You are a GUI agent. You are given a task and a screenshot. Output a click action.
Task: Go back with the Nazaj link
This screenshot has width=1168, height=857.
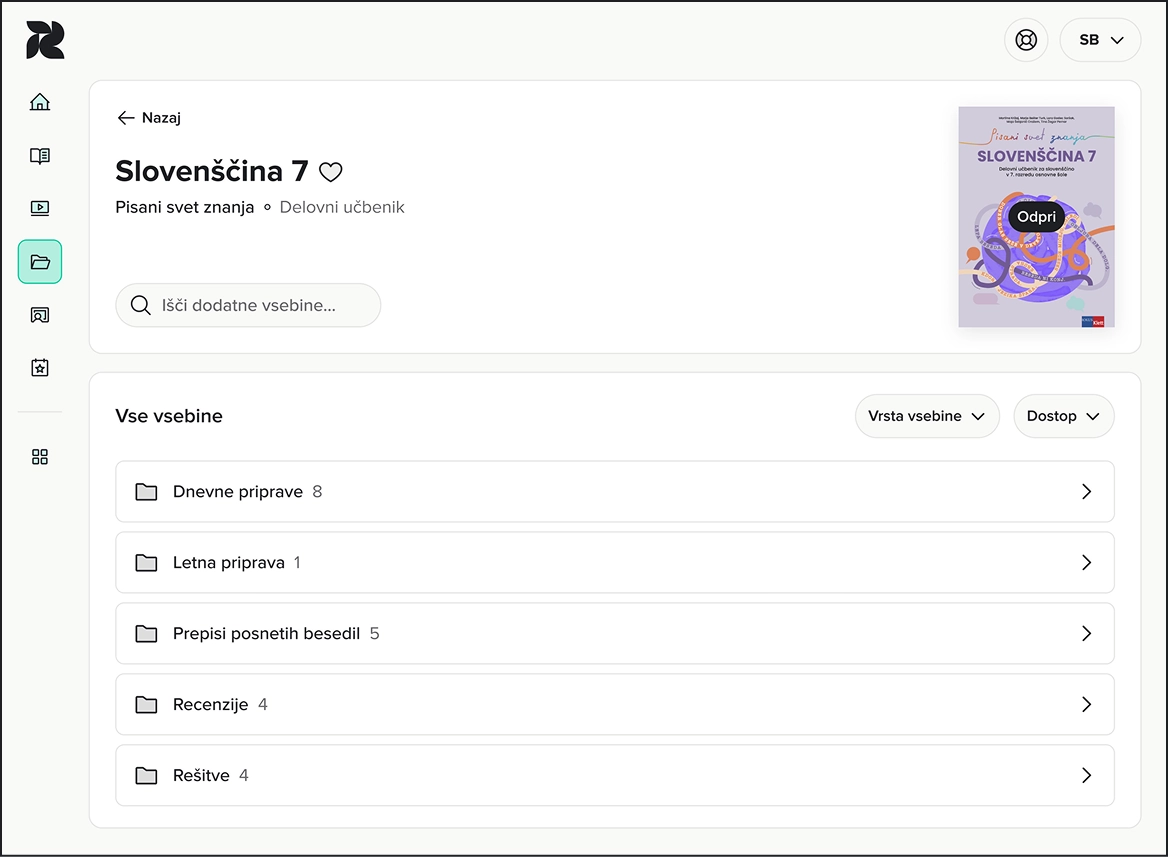149,118
